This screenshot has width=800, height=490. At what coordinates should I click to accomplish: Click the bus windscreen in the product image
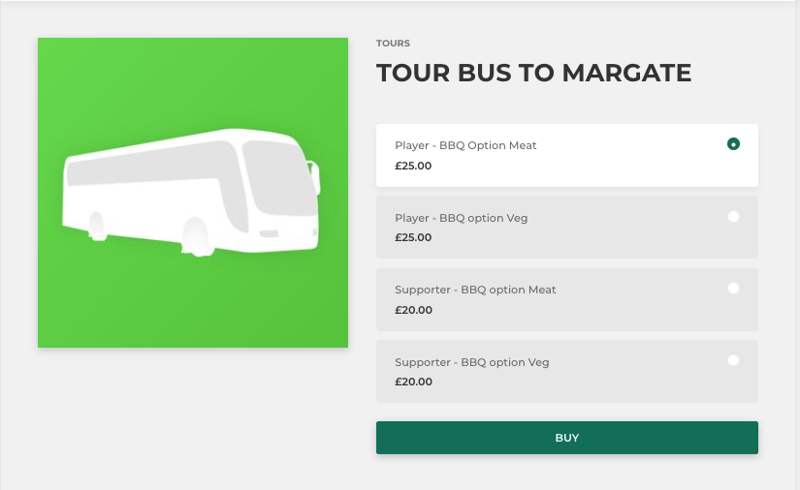278,176
